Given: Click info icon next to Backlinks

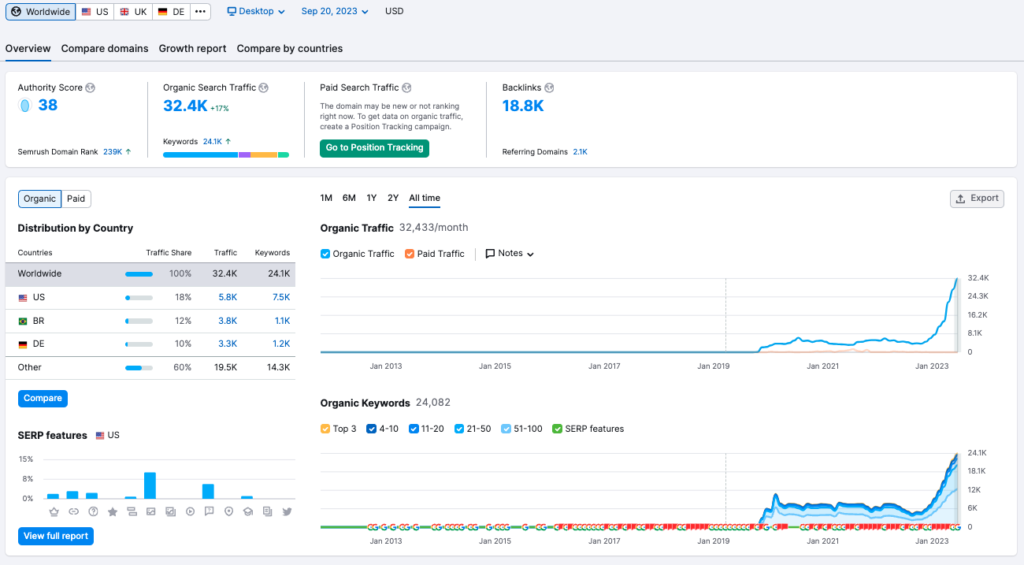Looking at the screenshot, I should 549,88.
